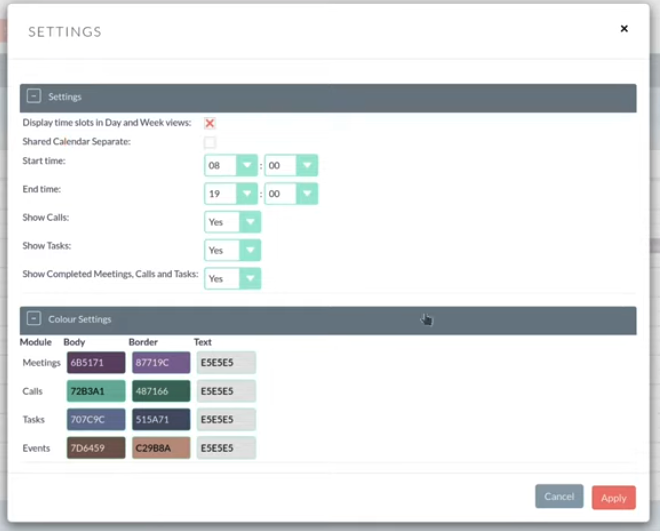Edit Tasks text colour E5E5E5
Image resolution: width=660 pixels, height=531 pixels.
click(226, 419)
